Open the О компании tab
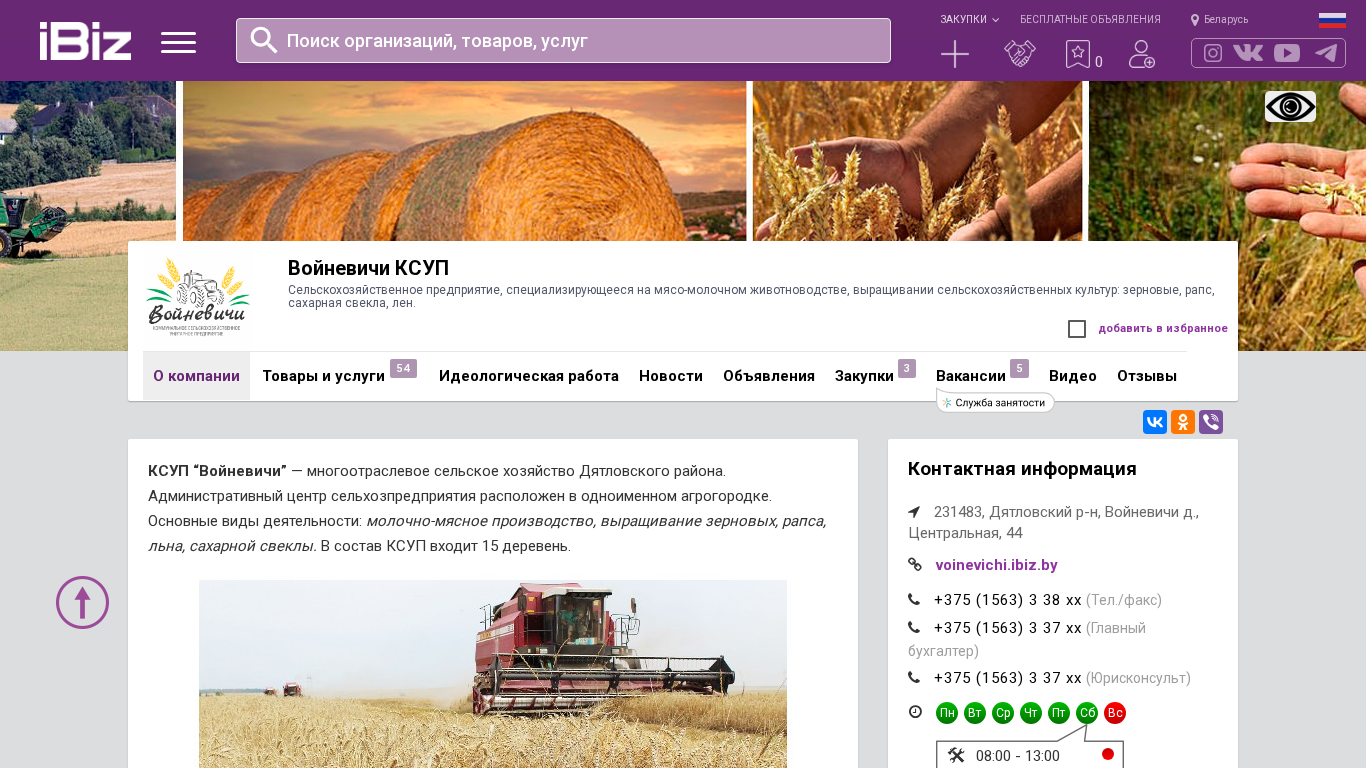This screenshot has width=1366, height=768. 196,376
